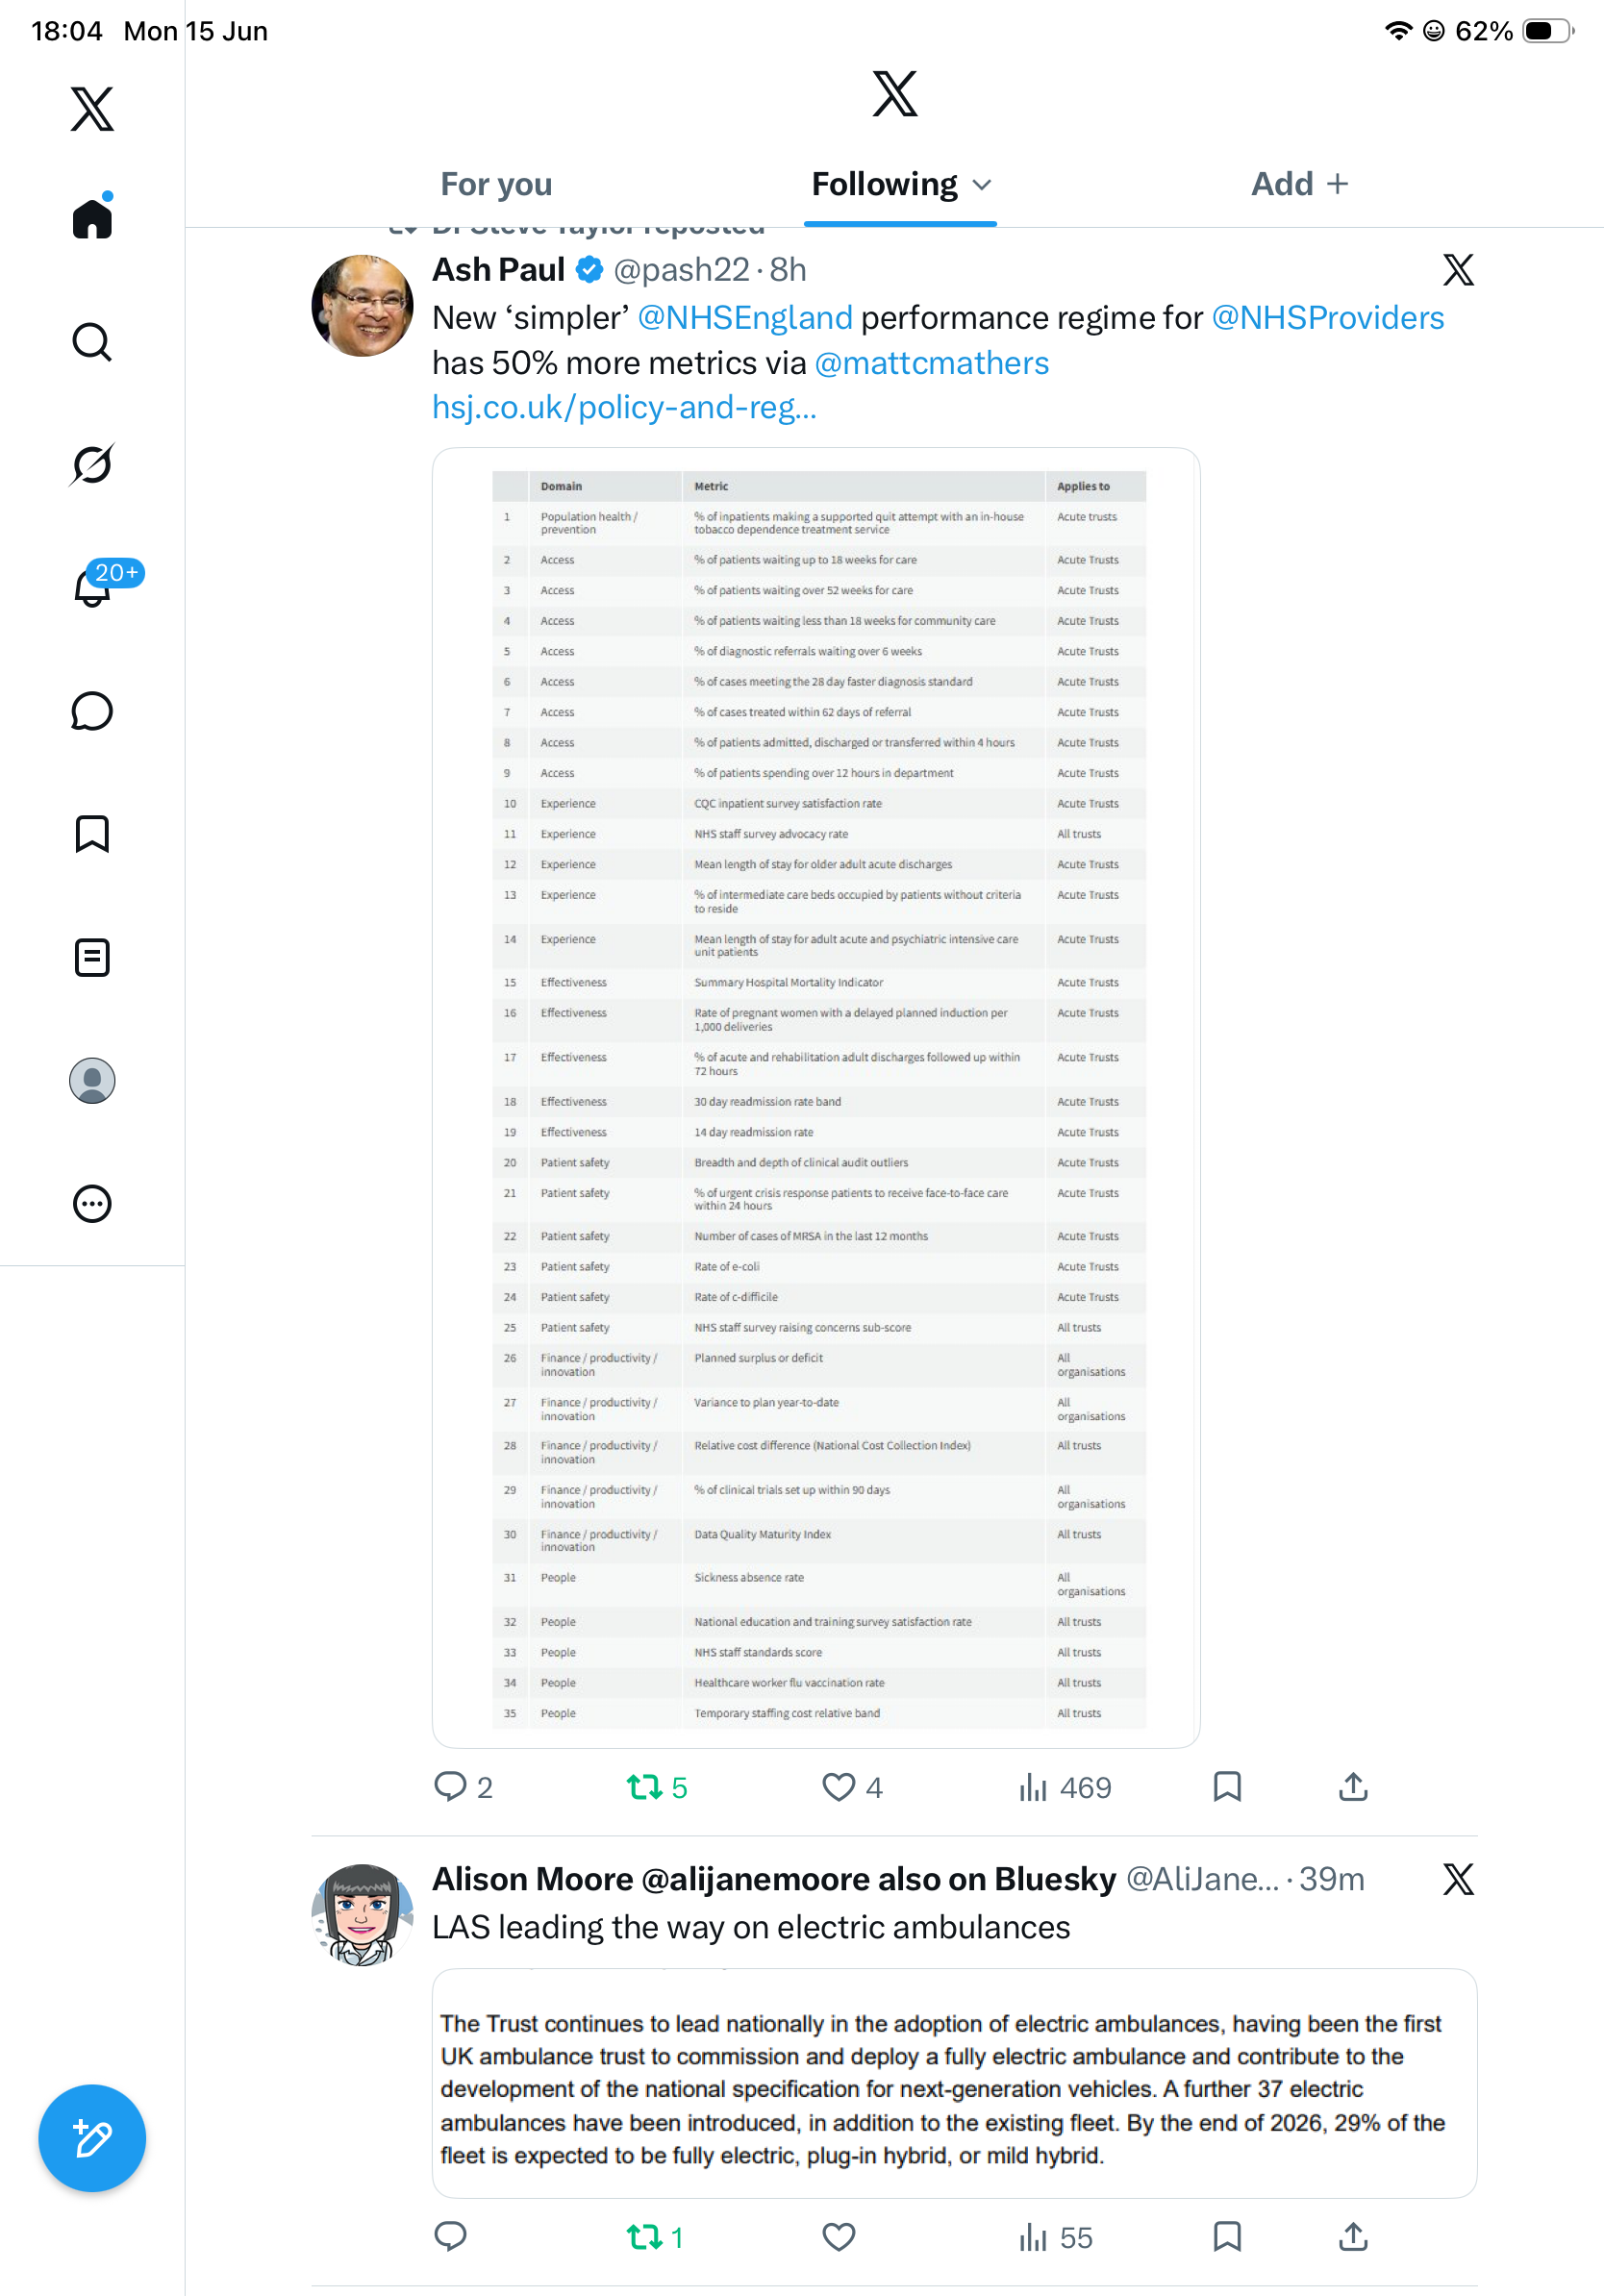This screenshot has height=2296, width=1604.
Task: Open the @NHSEngland mention link
Action: tap(745, 317)
